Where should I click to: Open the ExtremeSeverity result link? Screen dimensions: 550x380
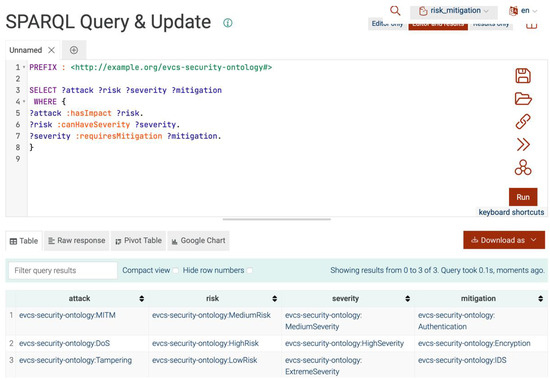(323, 366)
